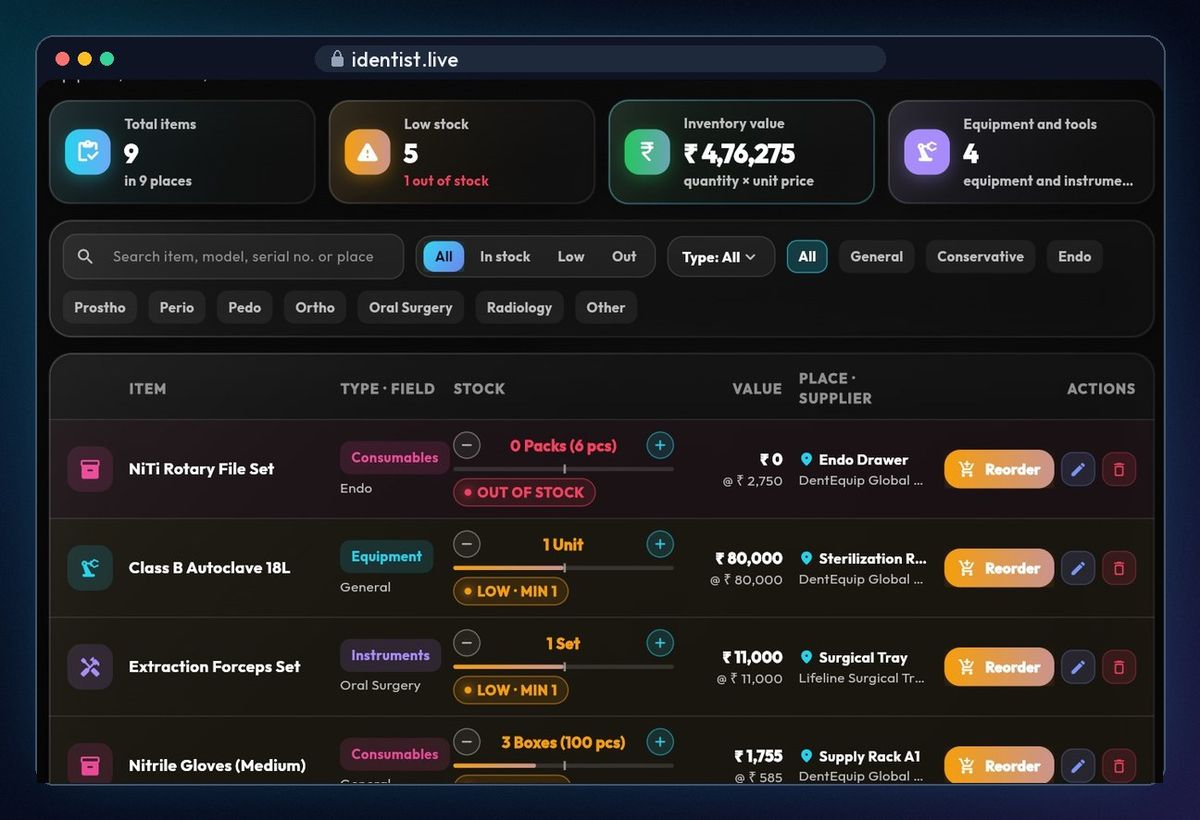Viewport: 1200px width, 820px height.
Task: Click the Extraction Forceps Set tools icon
Action: tap(90, 667)
